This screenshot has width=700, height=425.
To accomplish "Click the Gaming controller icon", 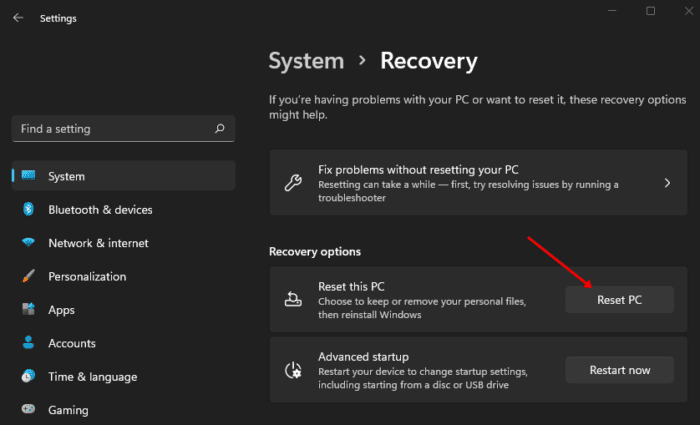I will coord(28,410).
